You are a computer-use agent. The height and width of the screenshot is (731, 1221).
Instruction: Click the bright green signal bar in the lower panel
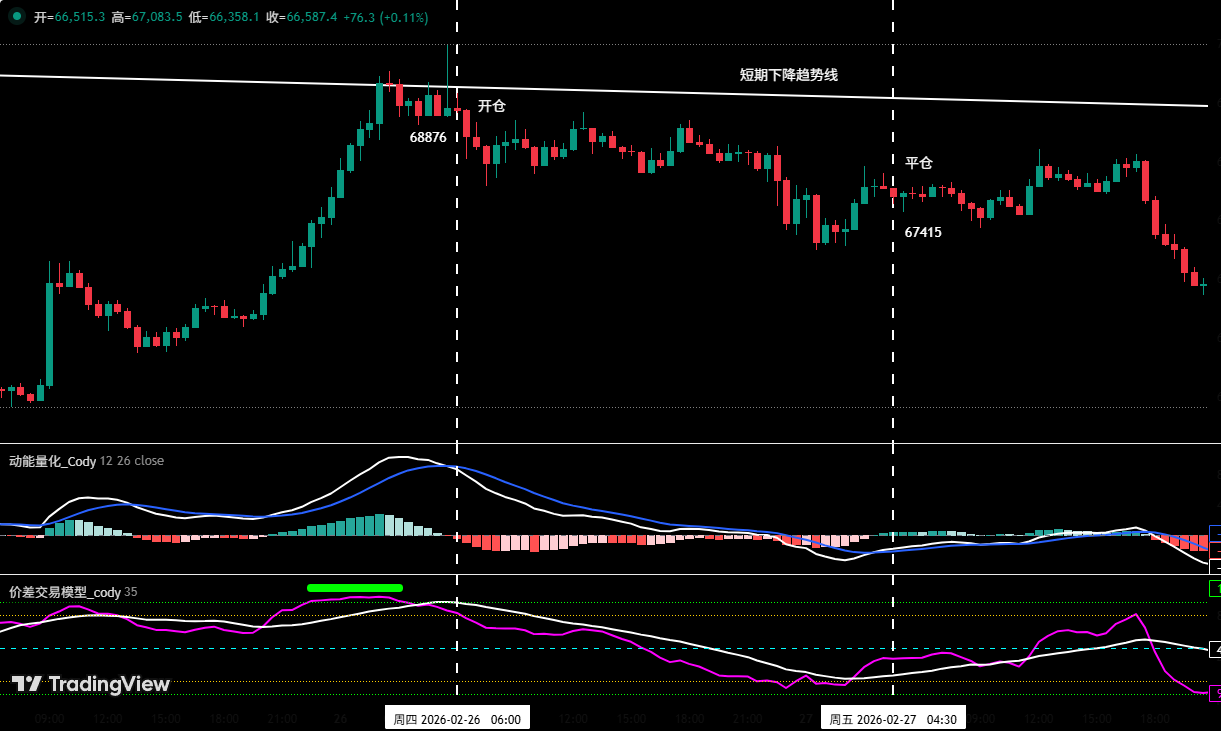[x=355, y=587]
